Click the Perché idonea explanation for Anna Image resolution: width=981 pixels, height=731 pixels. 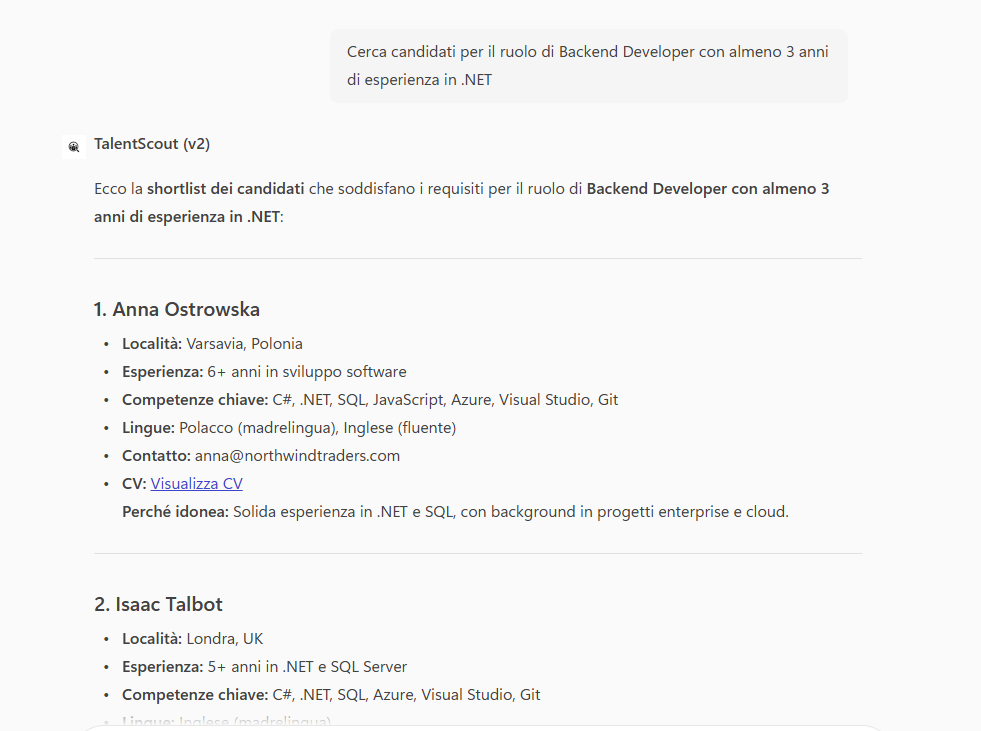(x=455, y=512)
